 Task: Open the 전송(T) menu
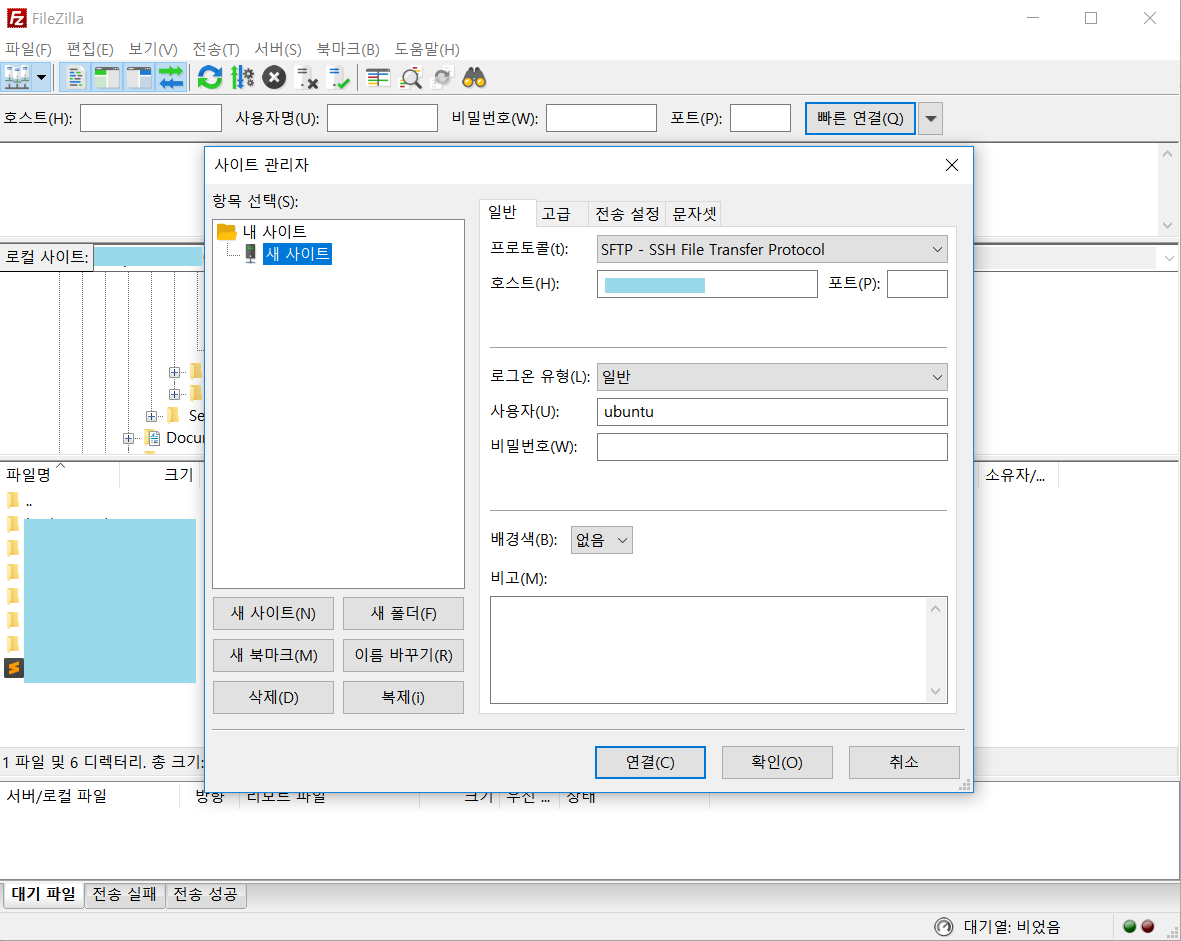(215, 49)
